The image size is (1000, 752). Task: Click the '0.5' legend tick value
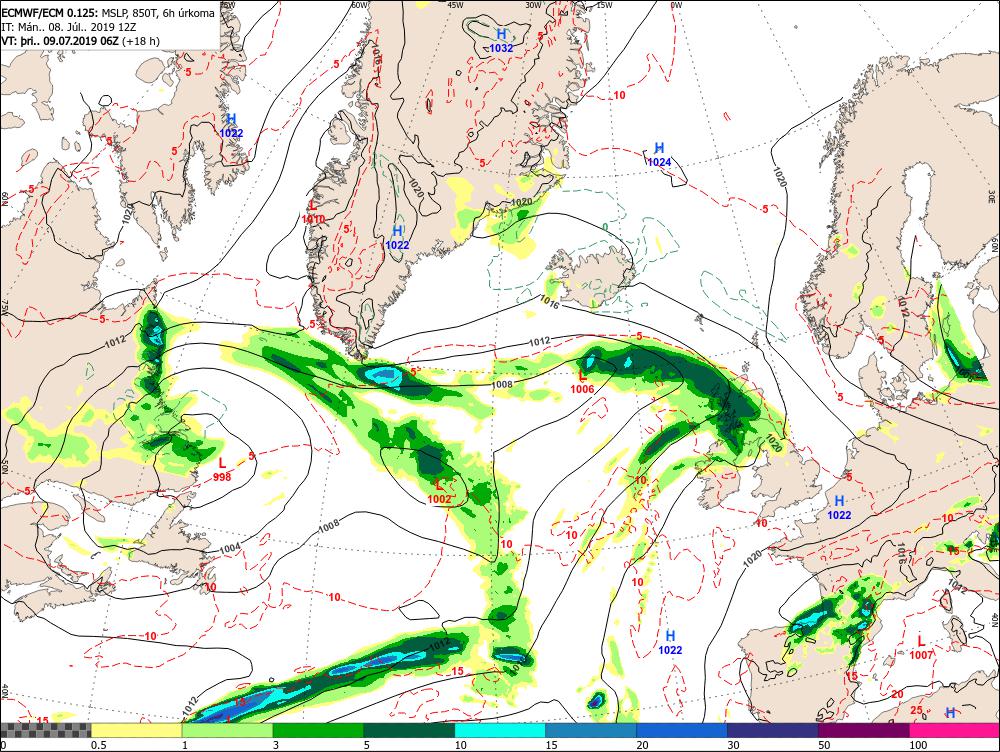click(x=98, y=745)
